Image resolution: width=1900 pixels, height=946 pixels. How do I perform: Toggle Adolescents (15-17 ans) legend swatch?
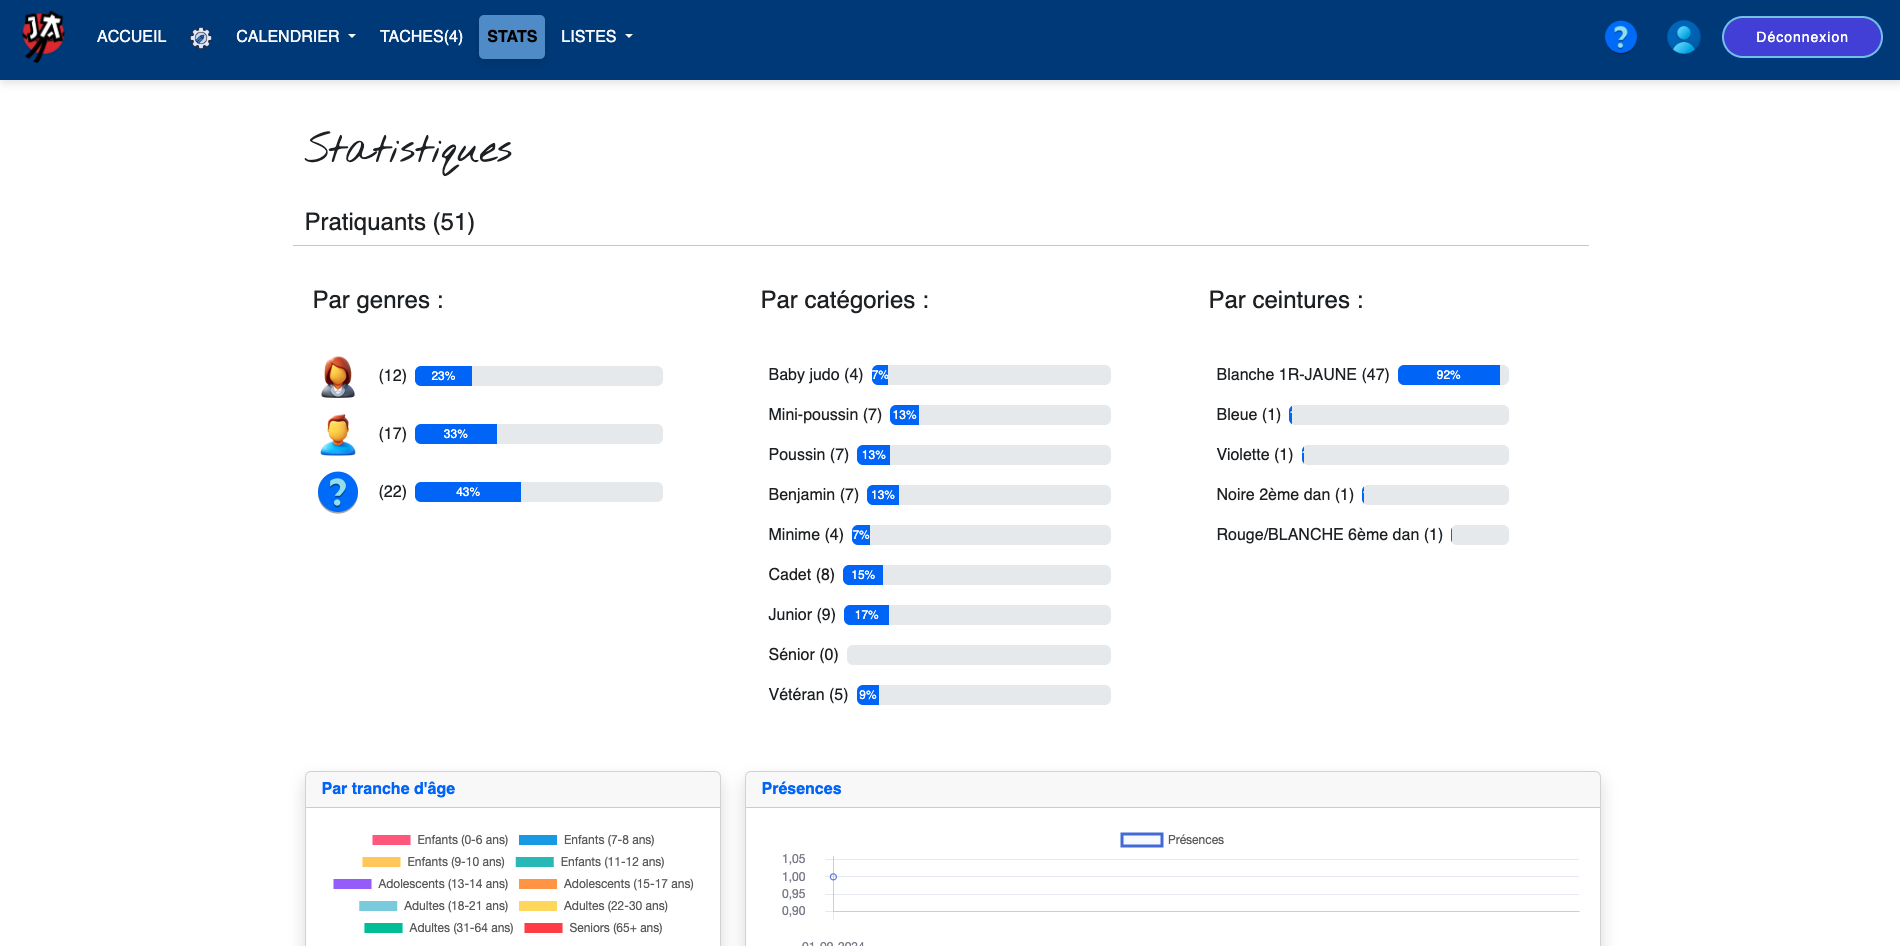pyautogui.click(x=538, y=884)
